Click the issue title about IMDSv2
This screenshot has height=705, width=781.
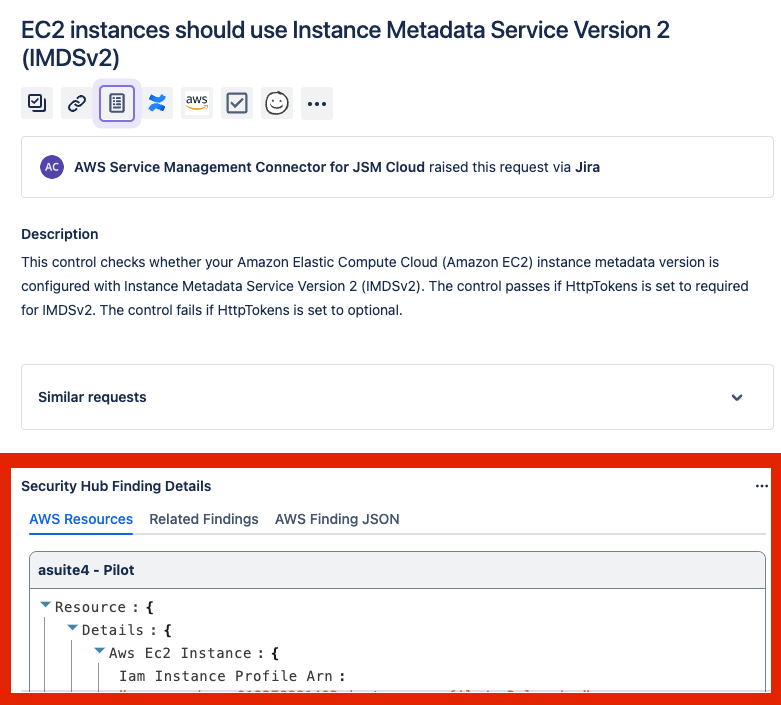click(345, 44)
